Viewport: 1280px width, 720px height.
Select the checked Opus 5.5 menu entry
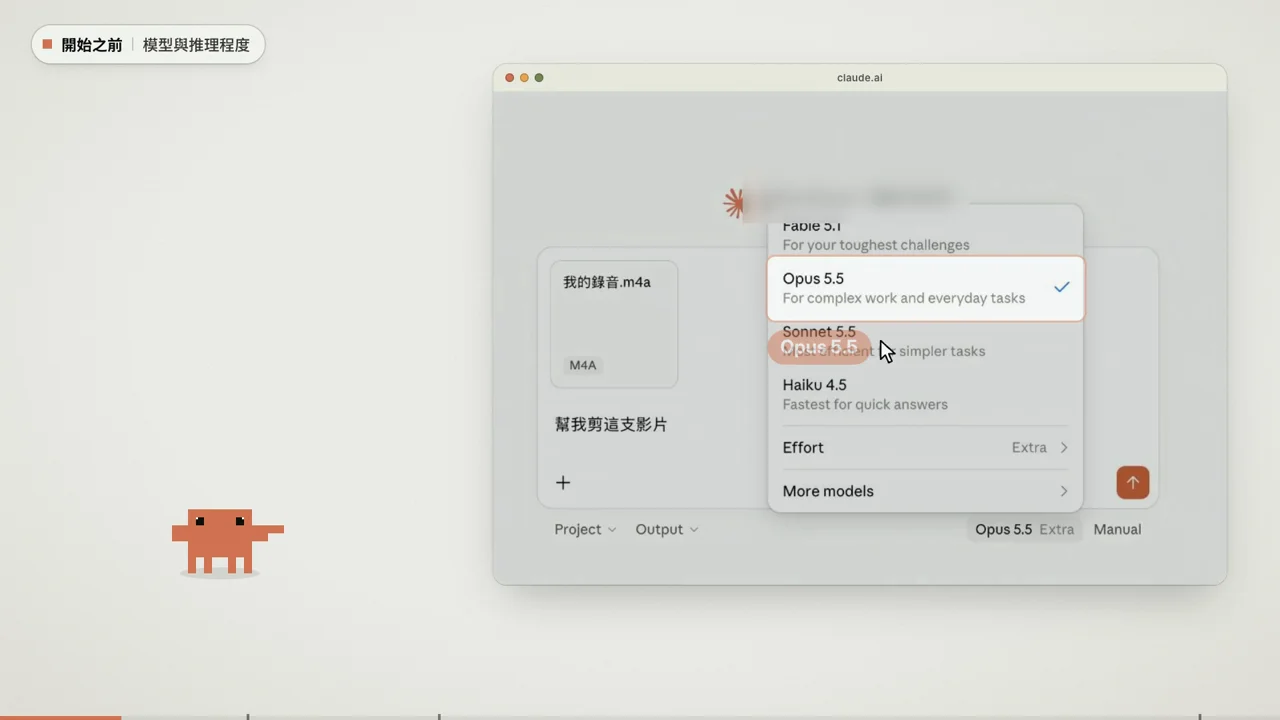(925, 288)
